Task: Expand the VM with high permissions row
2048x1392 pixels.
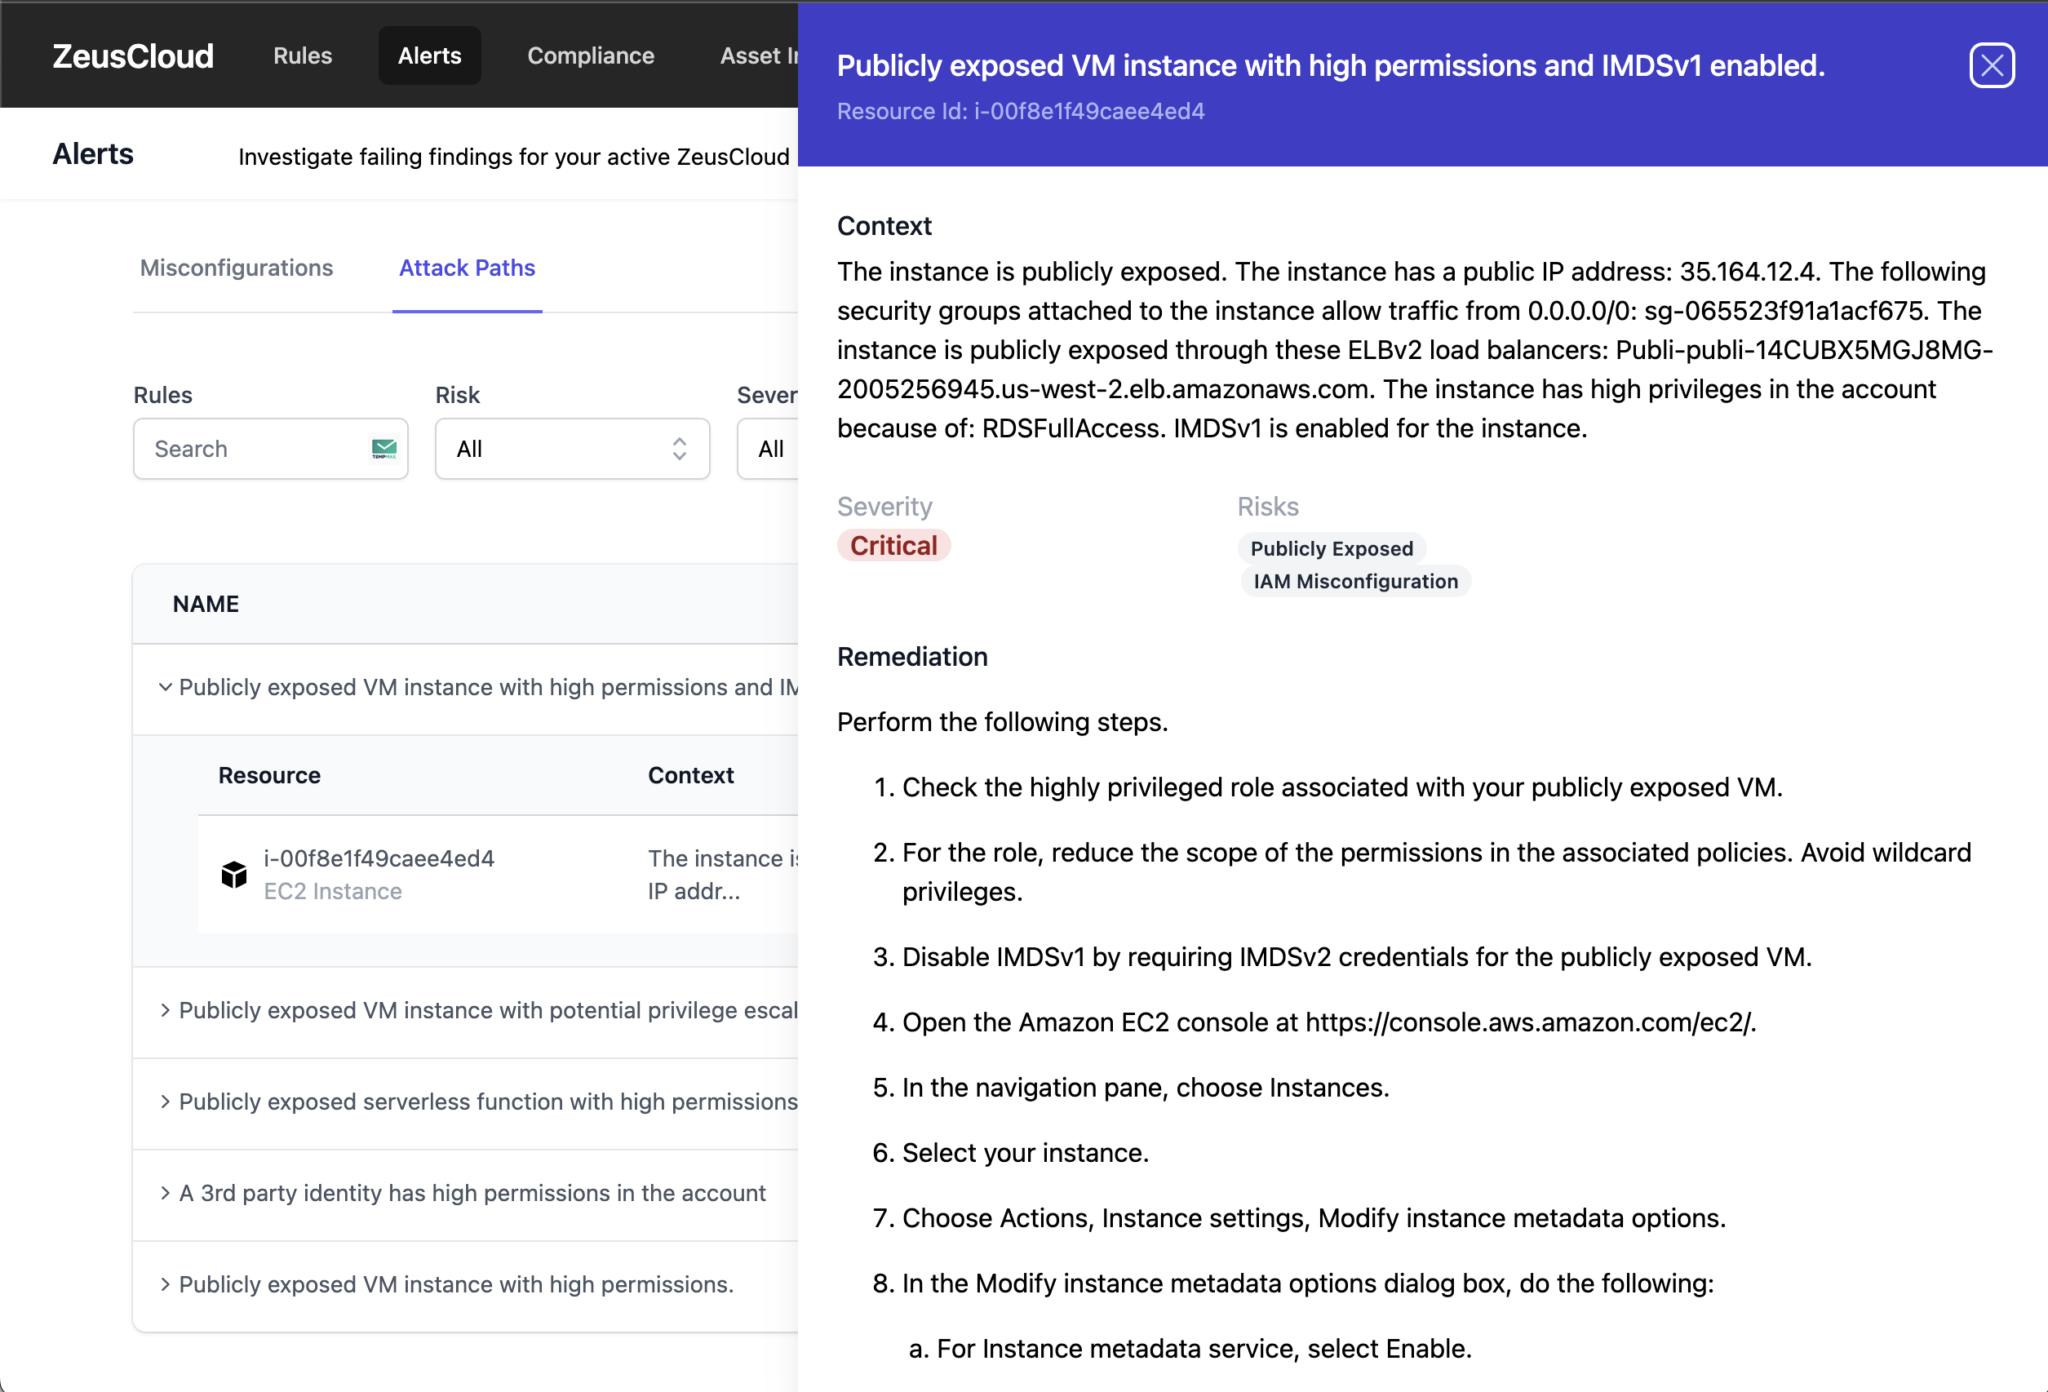Action: point(164,1284)
